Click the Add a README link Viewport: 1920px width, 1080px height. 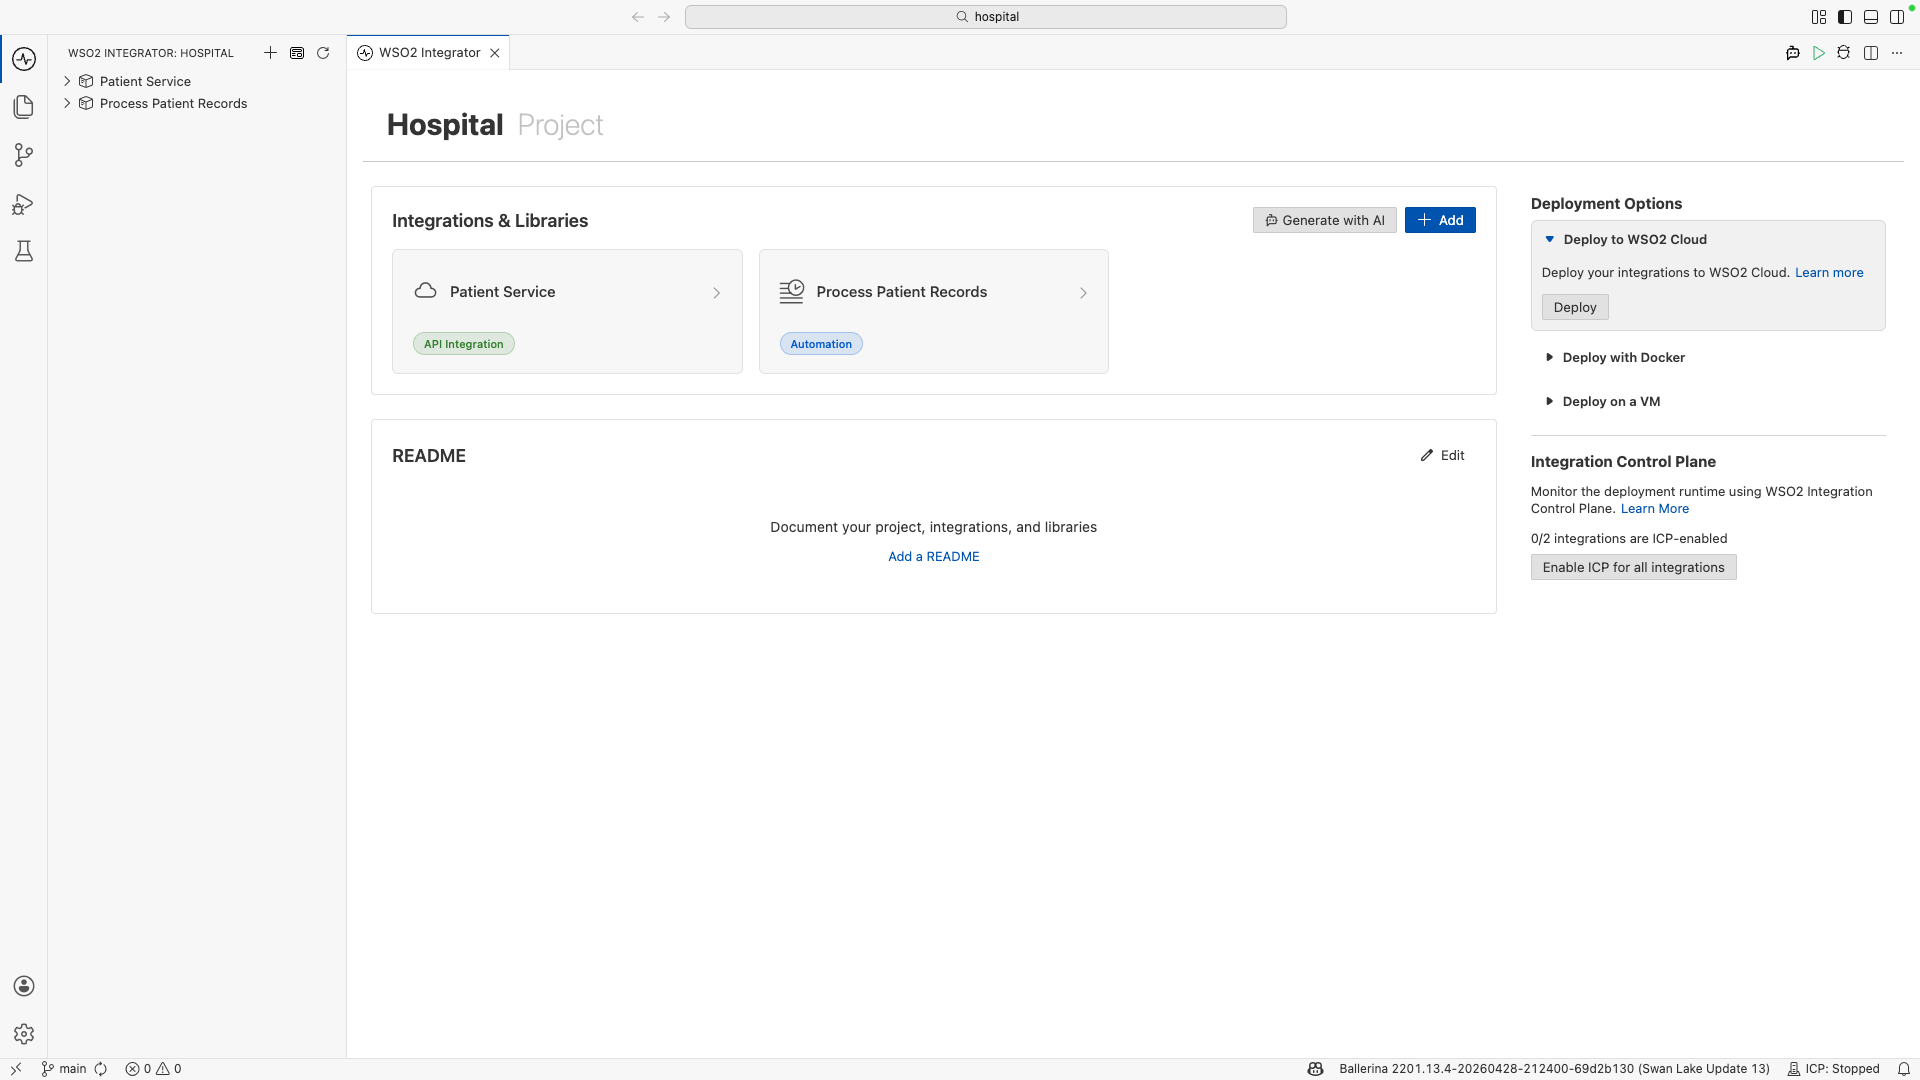[x=933, y=556]
